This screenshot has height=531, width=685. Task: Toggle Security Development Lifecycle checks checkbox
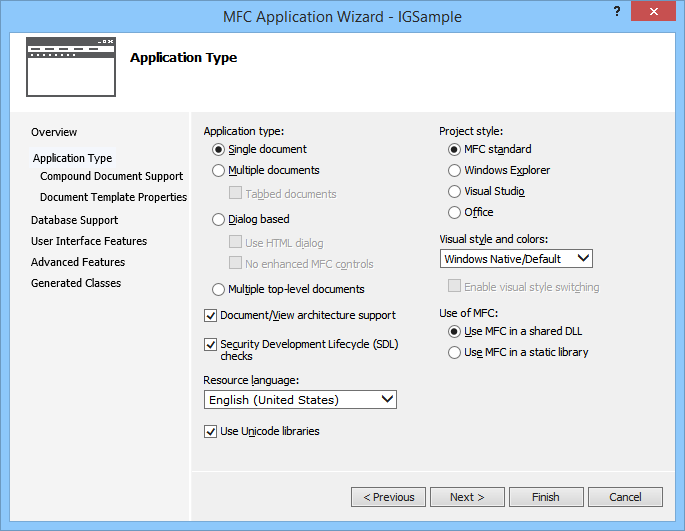click(211, 344)
